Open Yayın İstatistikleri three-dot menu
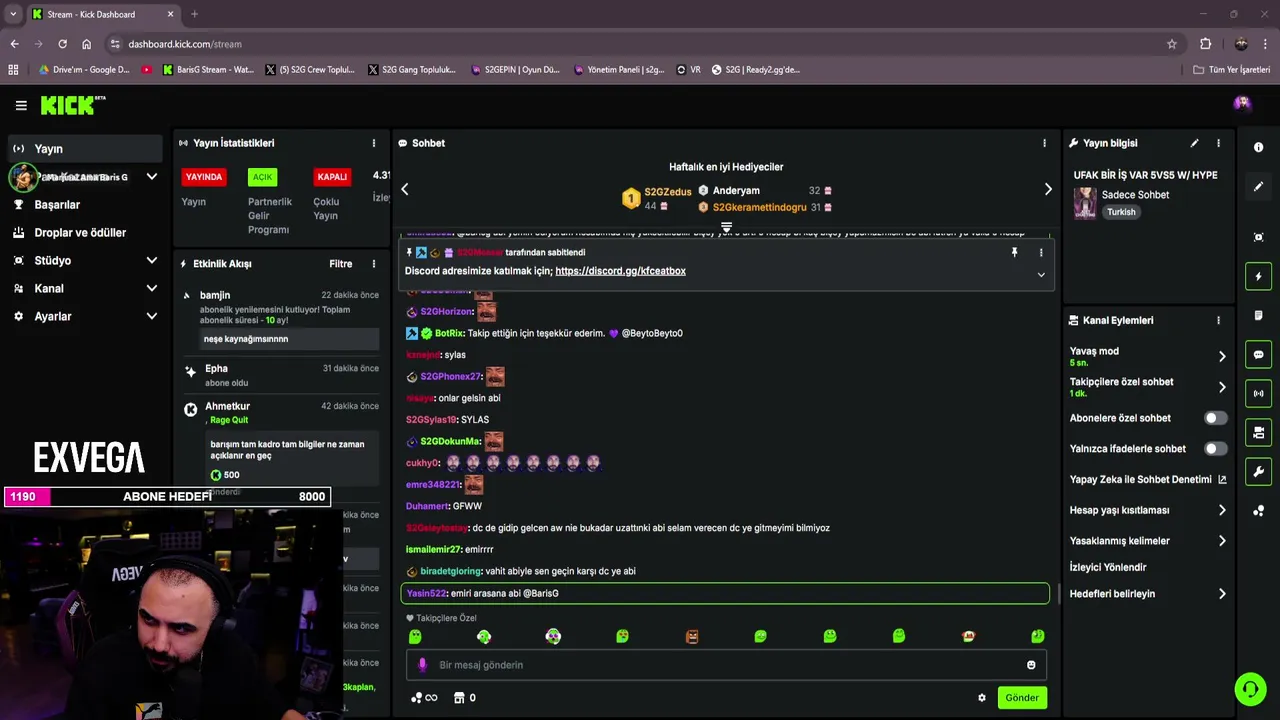This screenshot has height=720, width=1280. pyautogui.click(x=374, y=143)
